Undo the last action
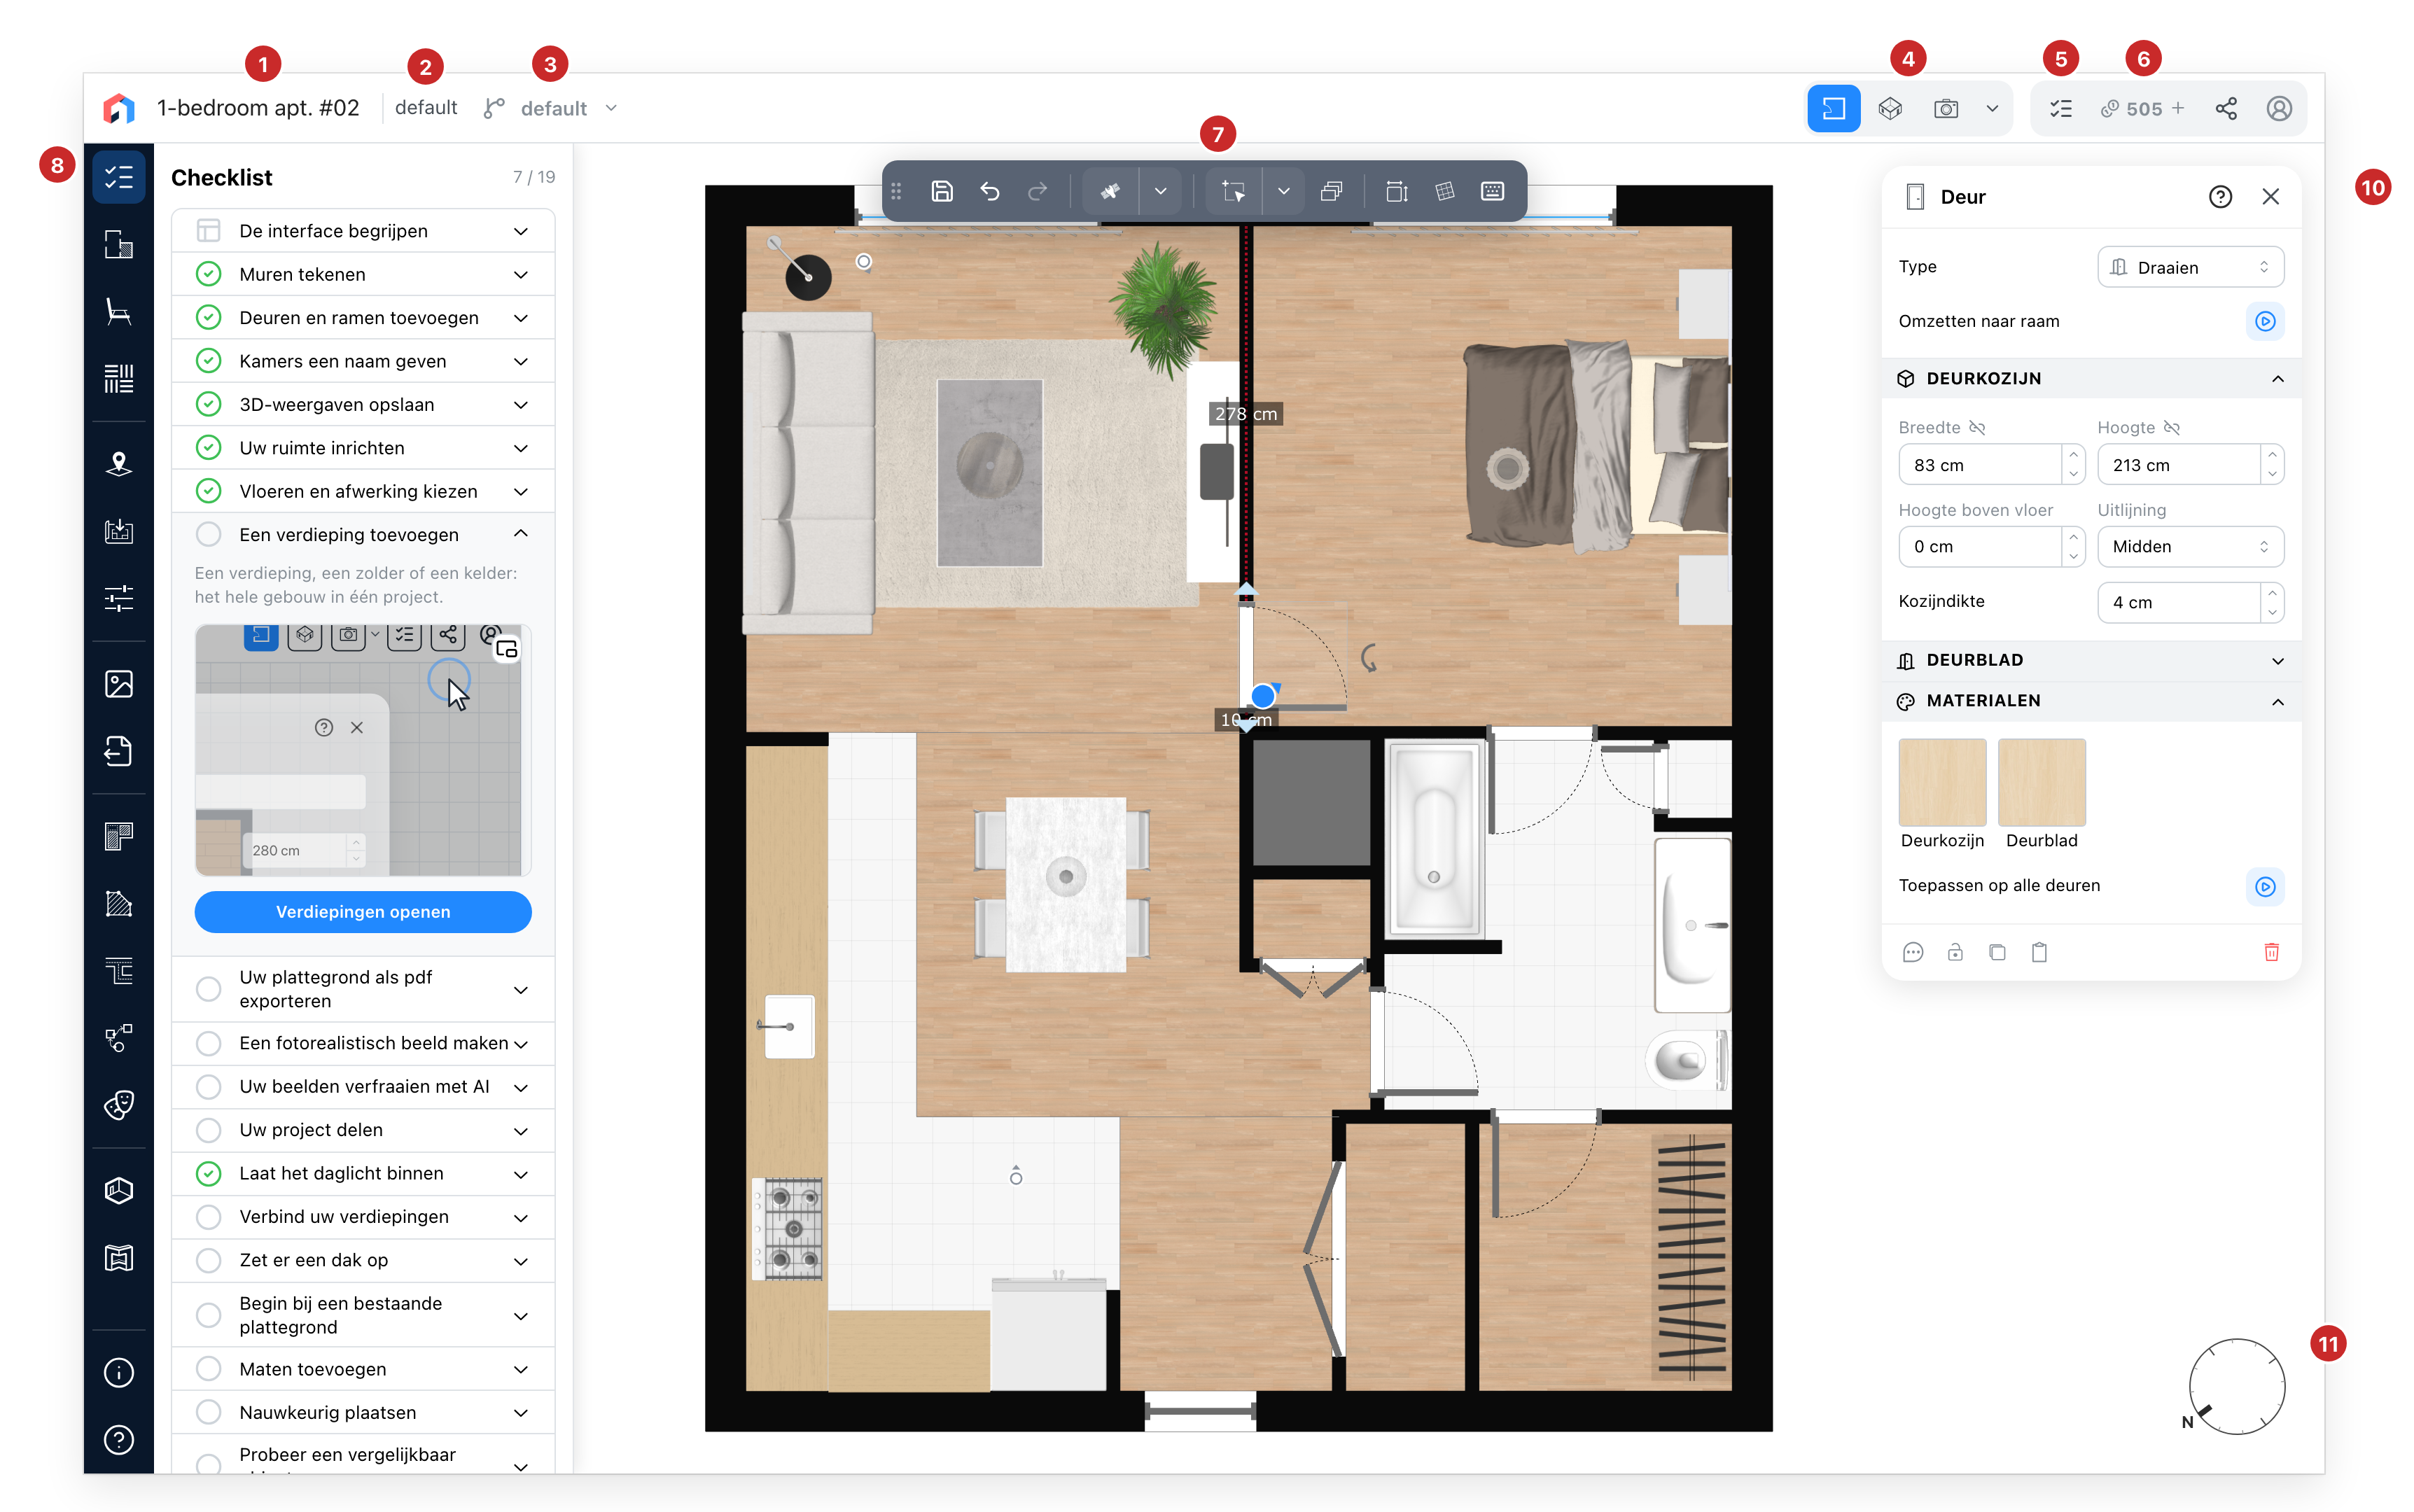 click(x=989, y=191)
